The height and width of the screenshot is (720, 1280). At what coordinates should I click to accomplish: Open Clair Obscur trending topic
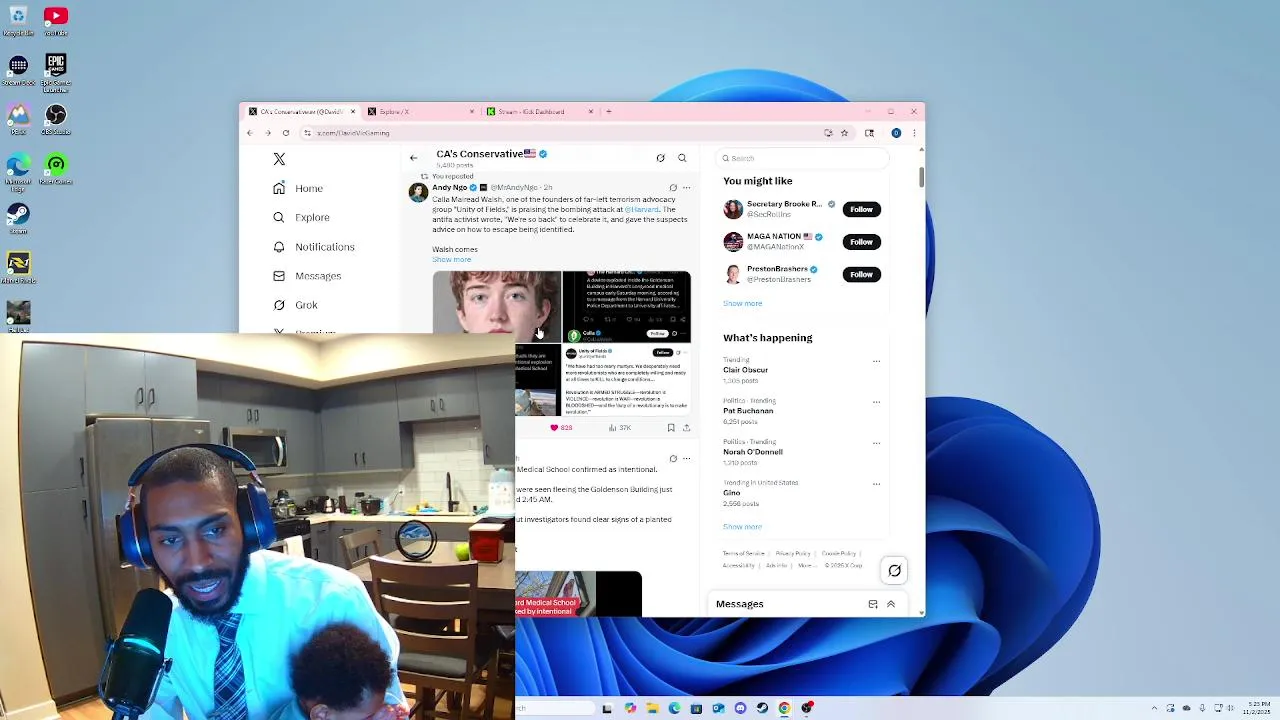coord(746,370)
